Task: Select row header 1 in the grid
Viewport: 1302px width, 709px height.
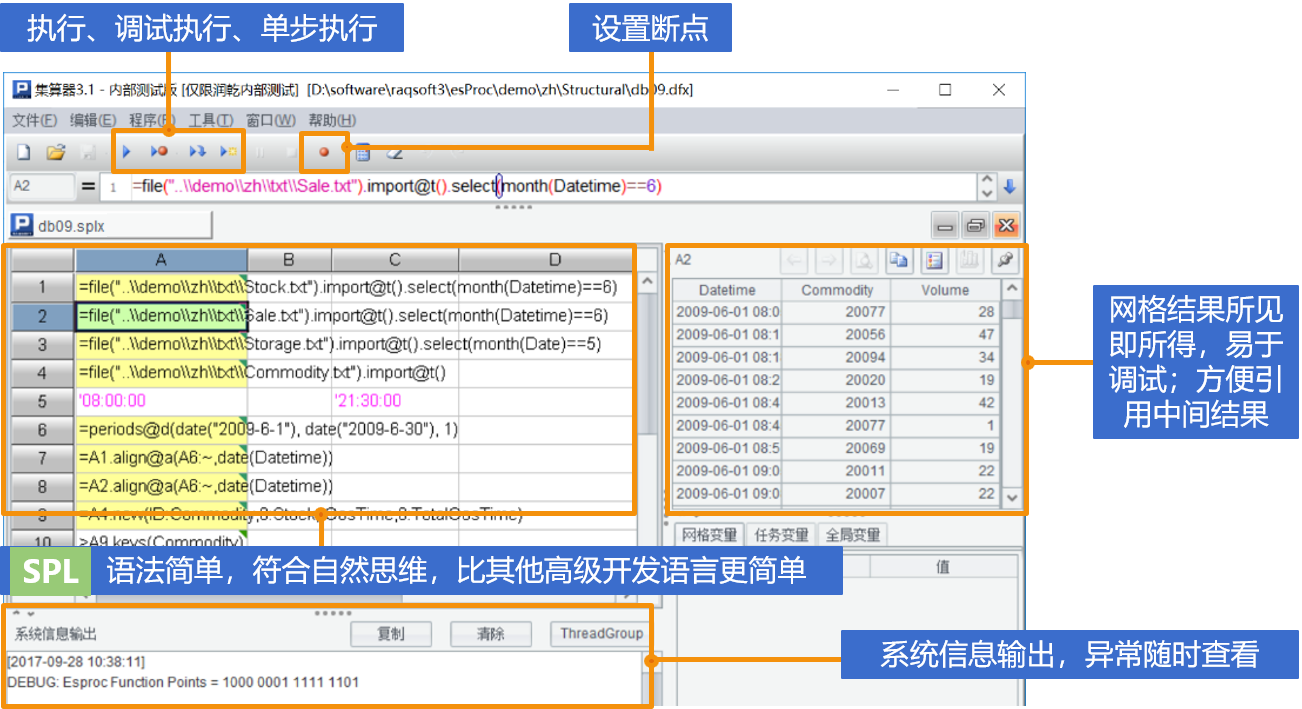Action: (x=42, y=287)
